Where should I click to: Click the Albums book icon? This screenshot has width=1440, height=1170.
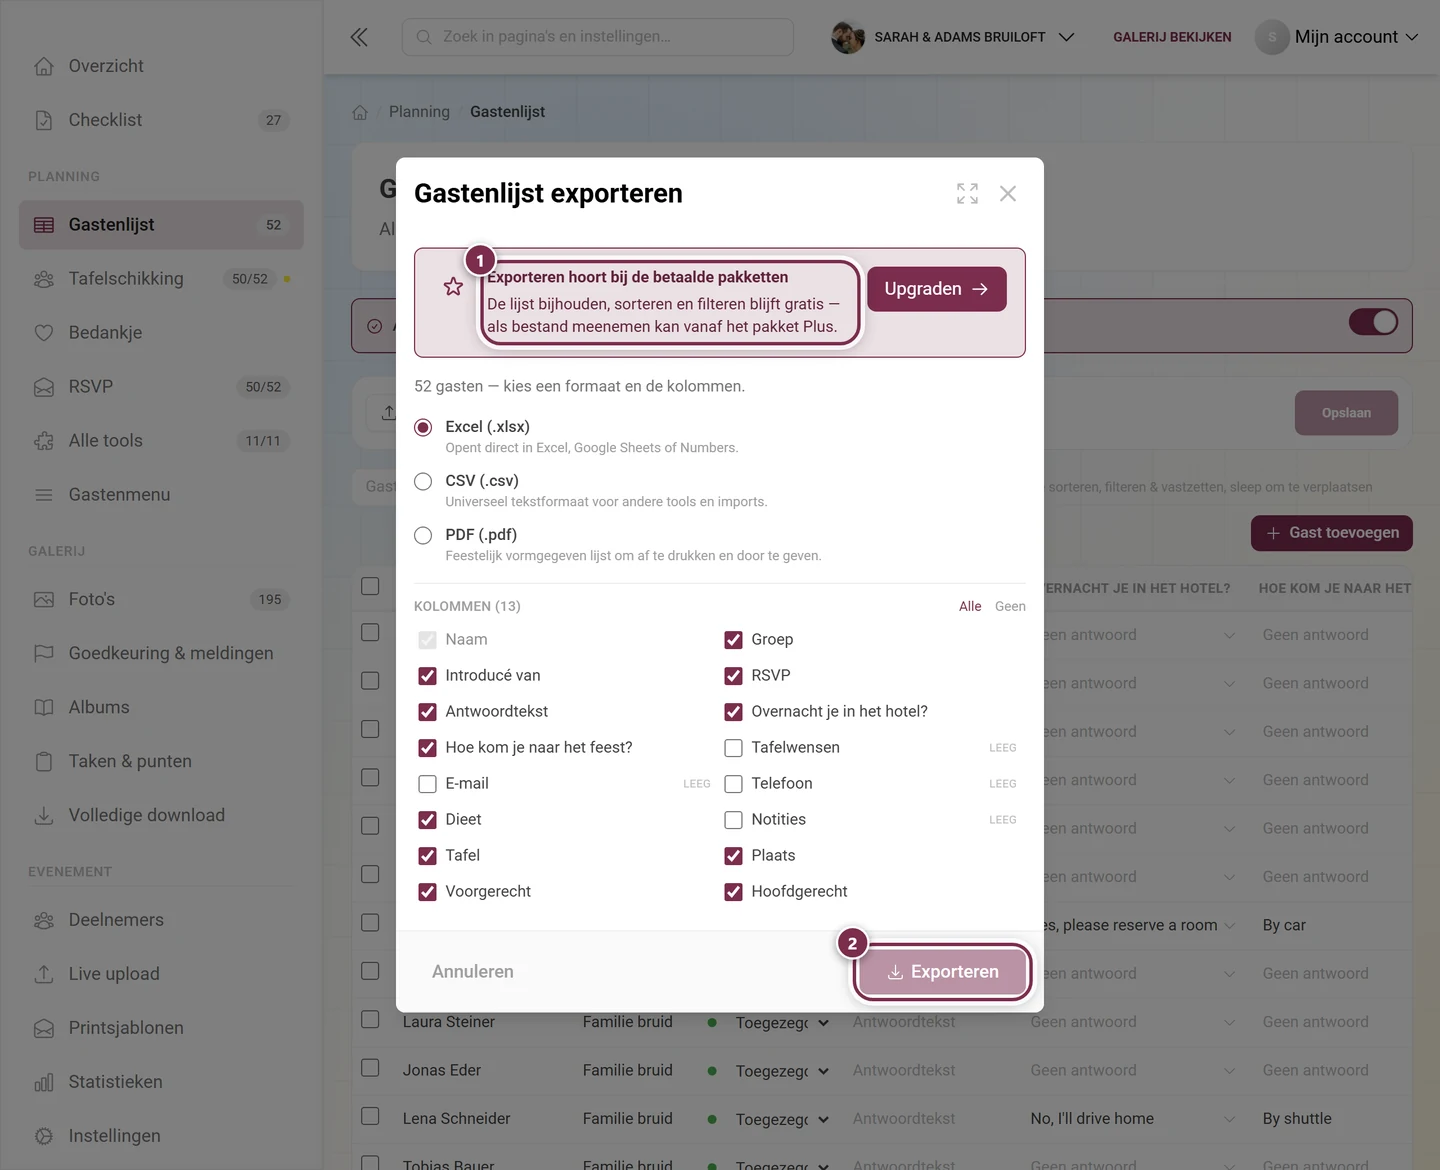44,708
